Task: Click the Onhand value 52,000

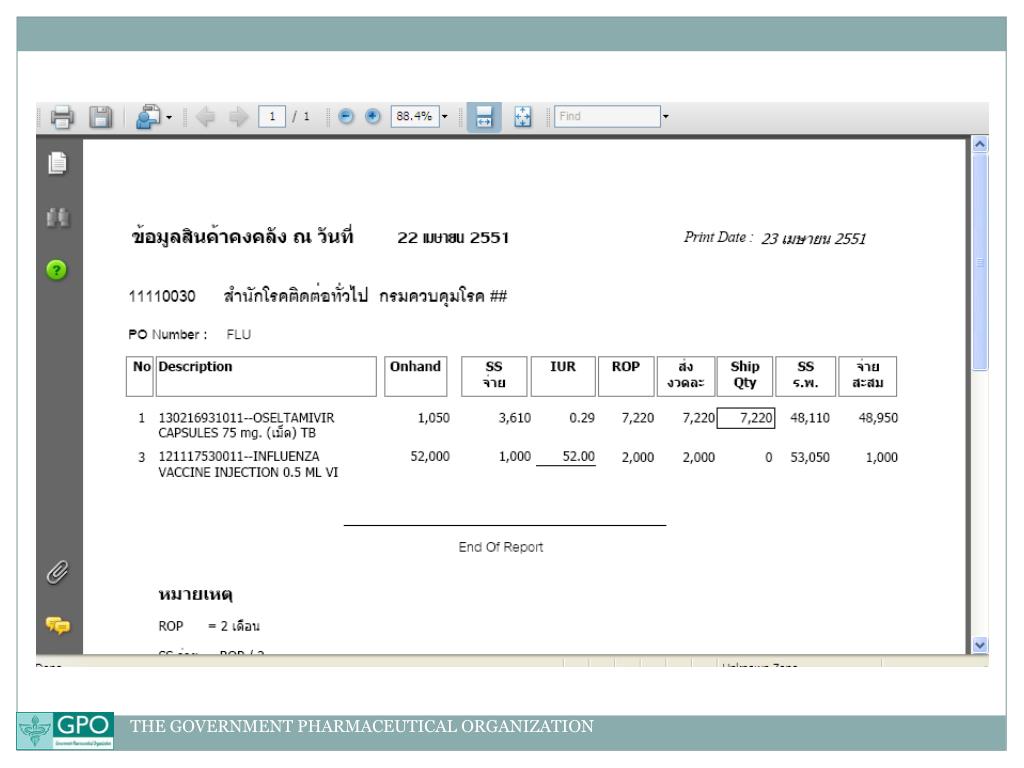Action: tap(430, 456)
